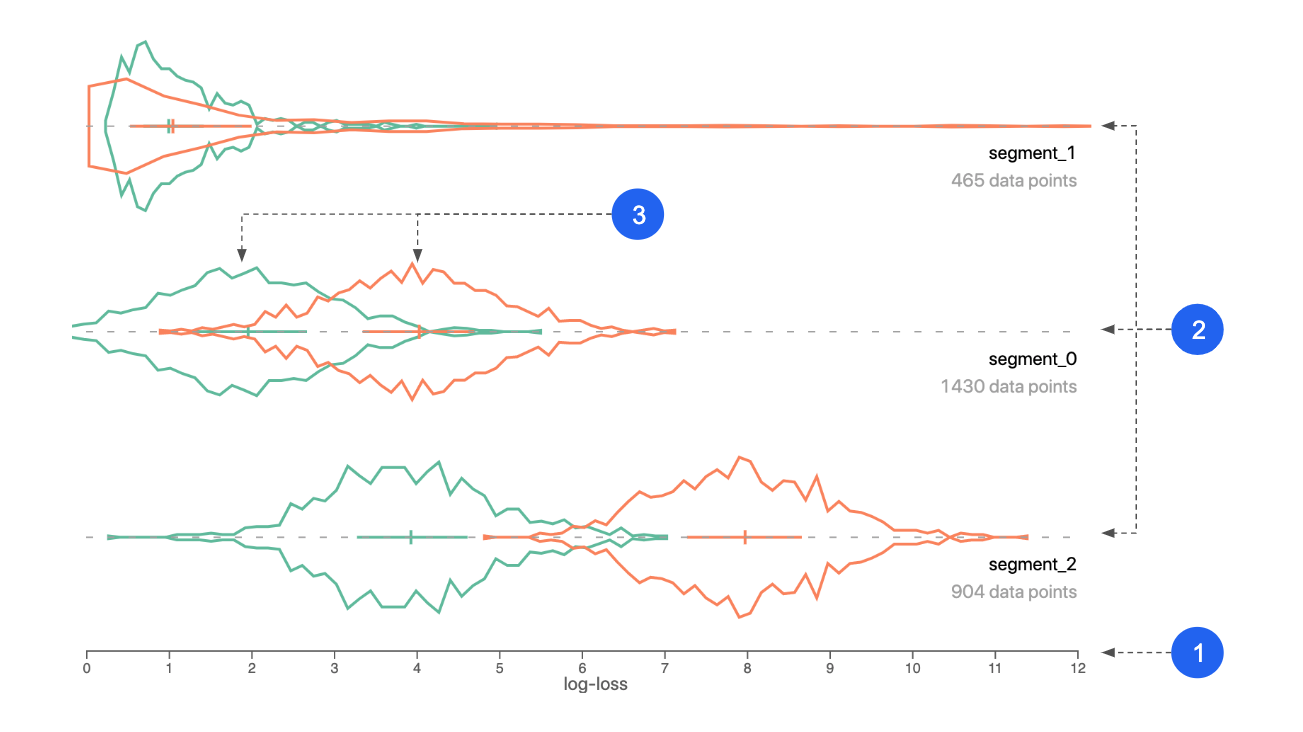Viewport: 1303px width, 732px height.
Task: Click the '904 data points' text
Action: 1014,591
